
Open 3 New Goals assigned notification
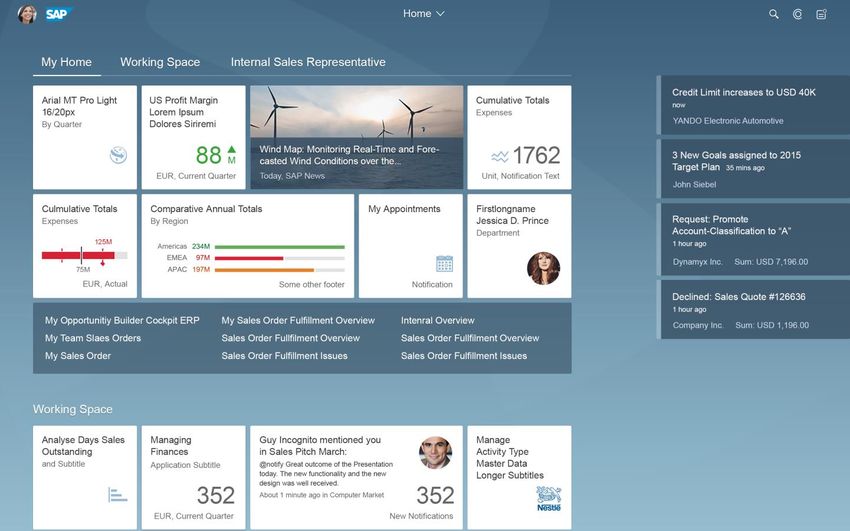coord(754,169)
